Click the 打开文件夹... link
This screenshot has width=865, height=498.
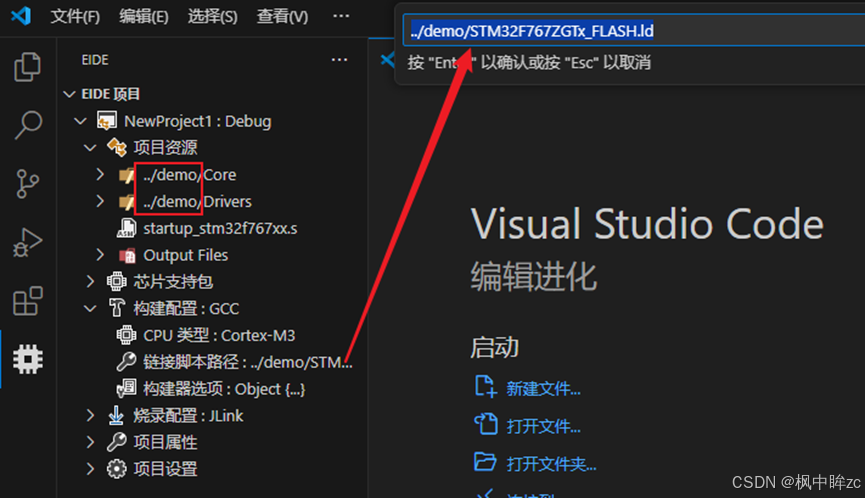552,464
